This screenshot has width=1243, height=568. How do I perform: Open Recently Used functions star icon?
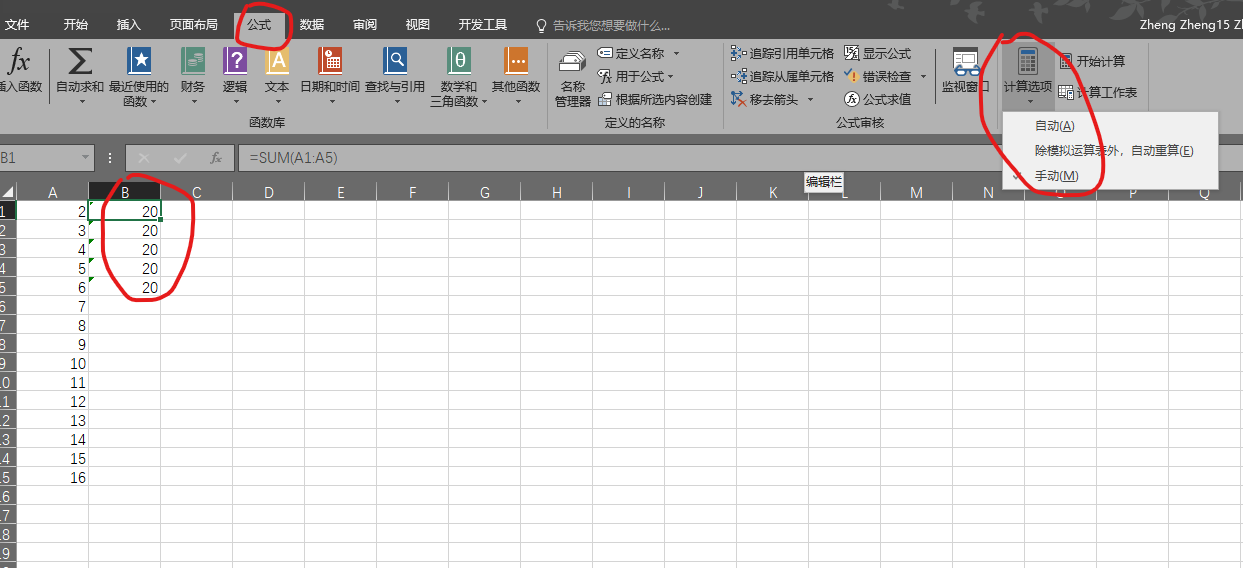click(x=139, y=61)
